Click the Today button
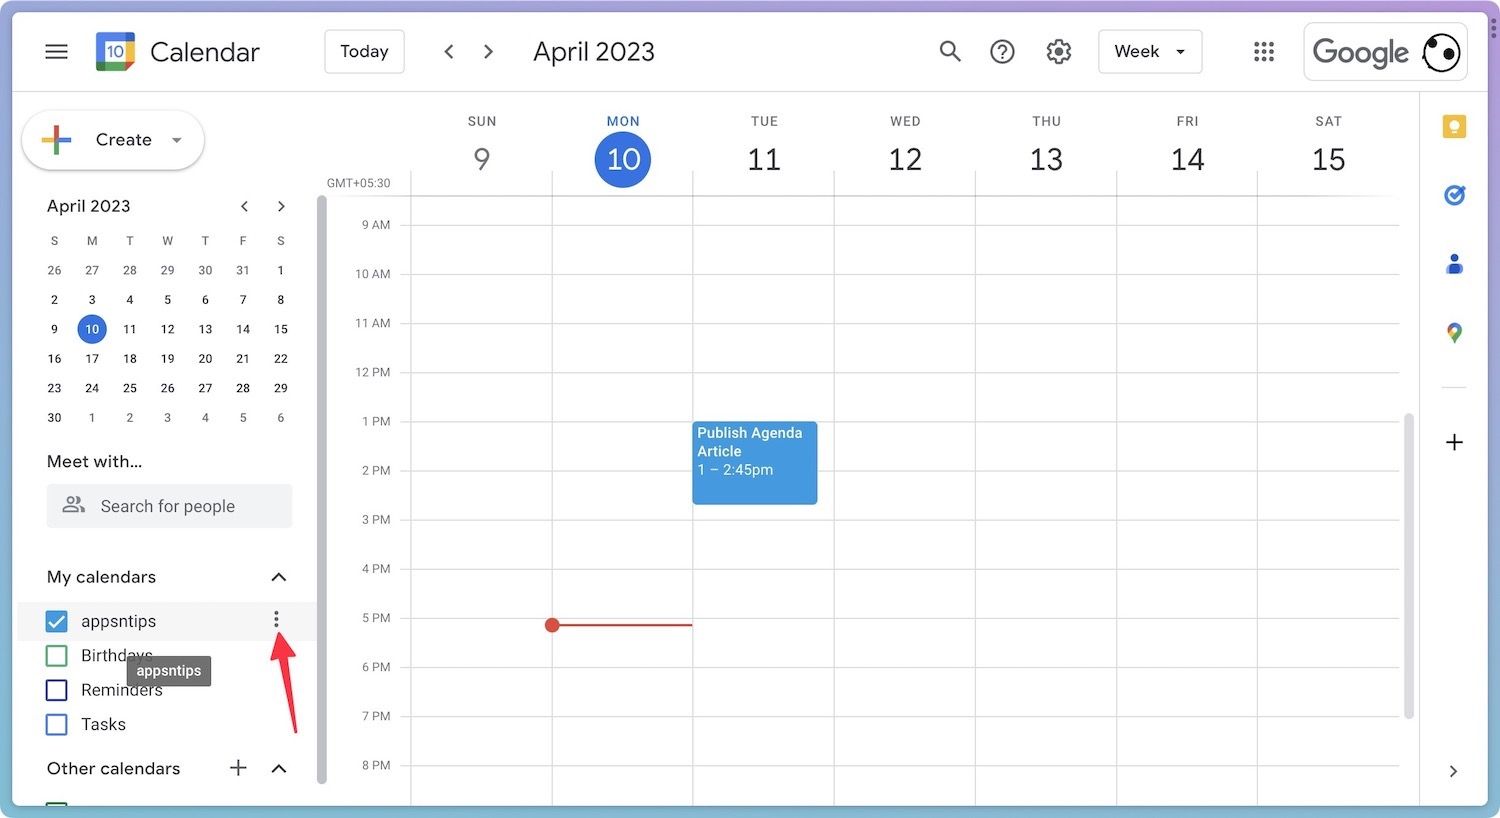 364,52
